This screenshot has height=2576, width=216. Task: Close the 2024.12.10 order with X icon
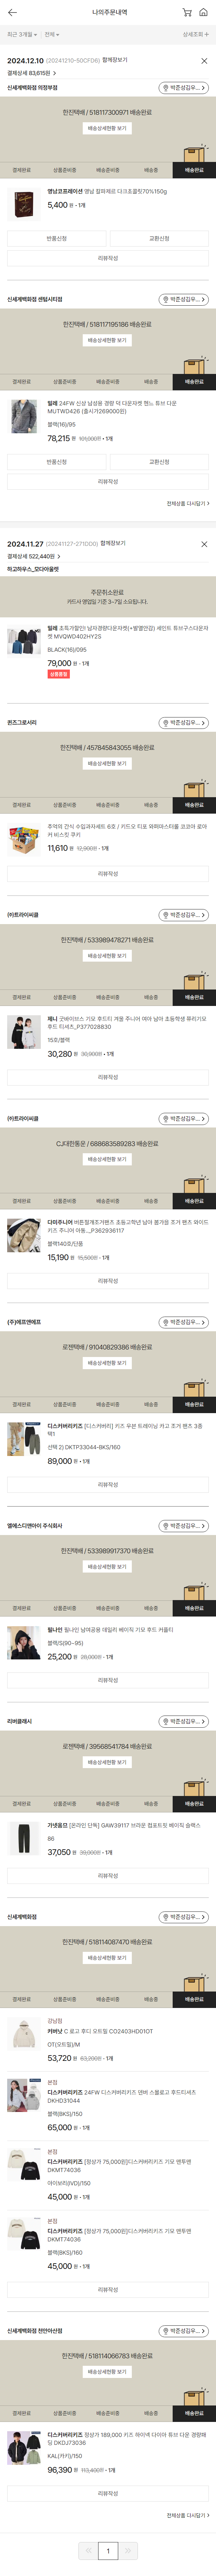[x=204, y=61]
